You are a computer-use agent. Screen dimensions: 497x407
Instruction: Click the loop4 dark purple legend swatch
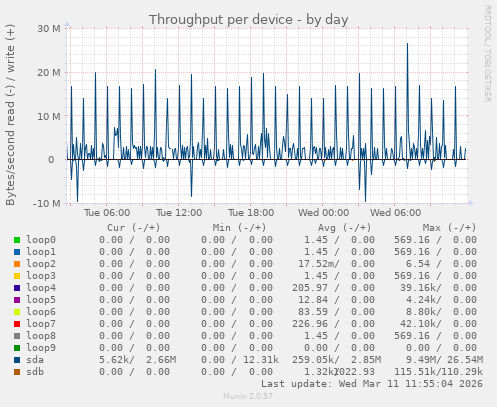click(17, 288)
